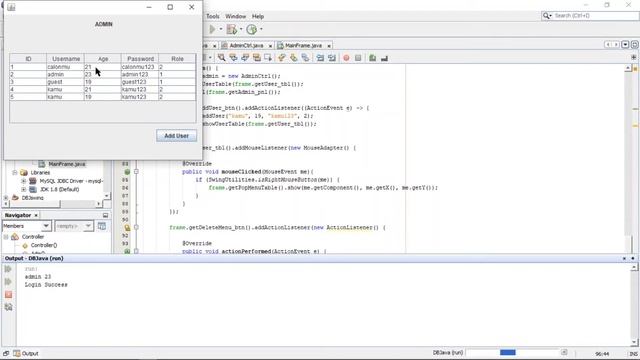Open the Help menu
The height and width of the screenshot is (360, 640).
pyautogui.click(x=258, y=16)
